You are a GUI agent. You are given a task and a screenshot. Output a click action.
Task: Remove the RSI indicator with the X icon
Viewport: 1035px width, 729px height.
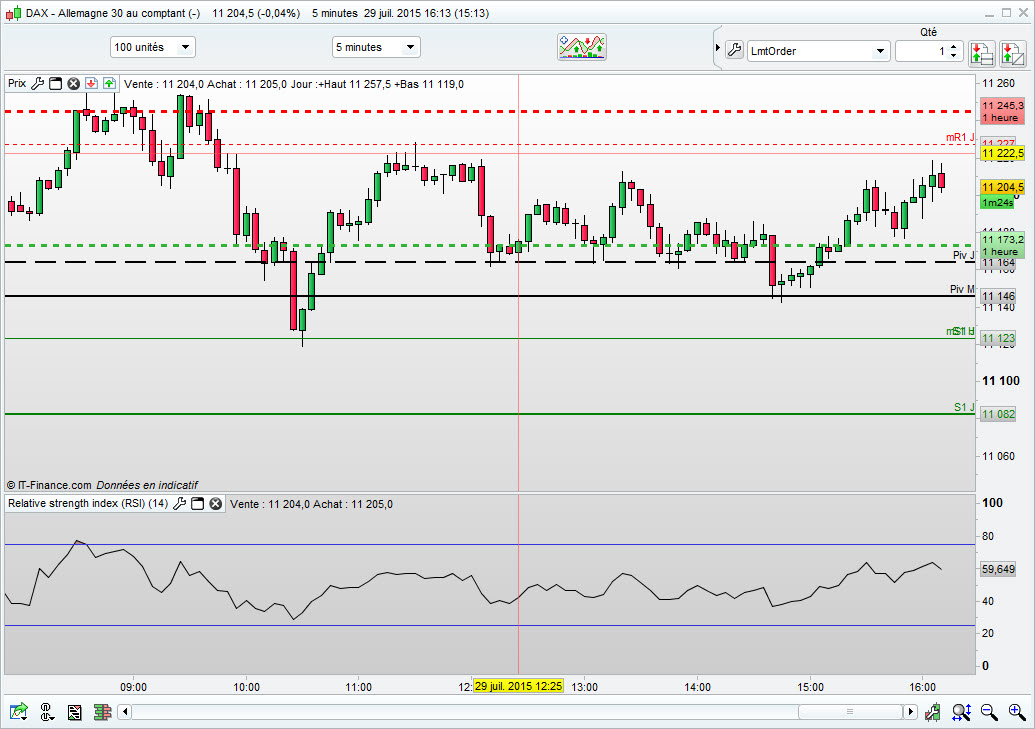216,504
